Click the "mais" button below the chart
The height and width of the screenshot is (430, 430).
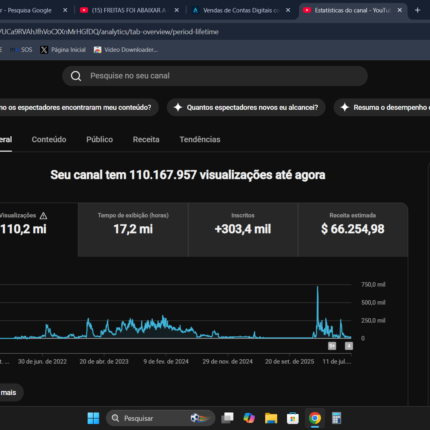click(10, 392)
